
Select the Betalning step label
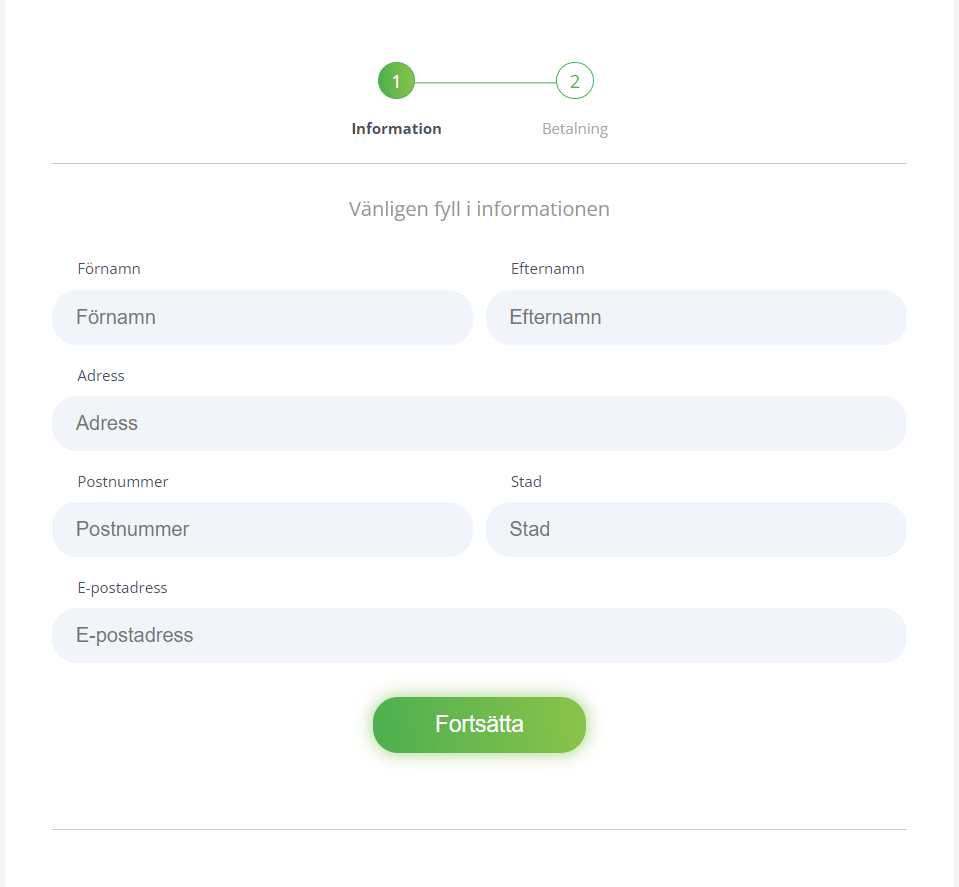tap(575, 129)
